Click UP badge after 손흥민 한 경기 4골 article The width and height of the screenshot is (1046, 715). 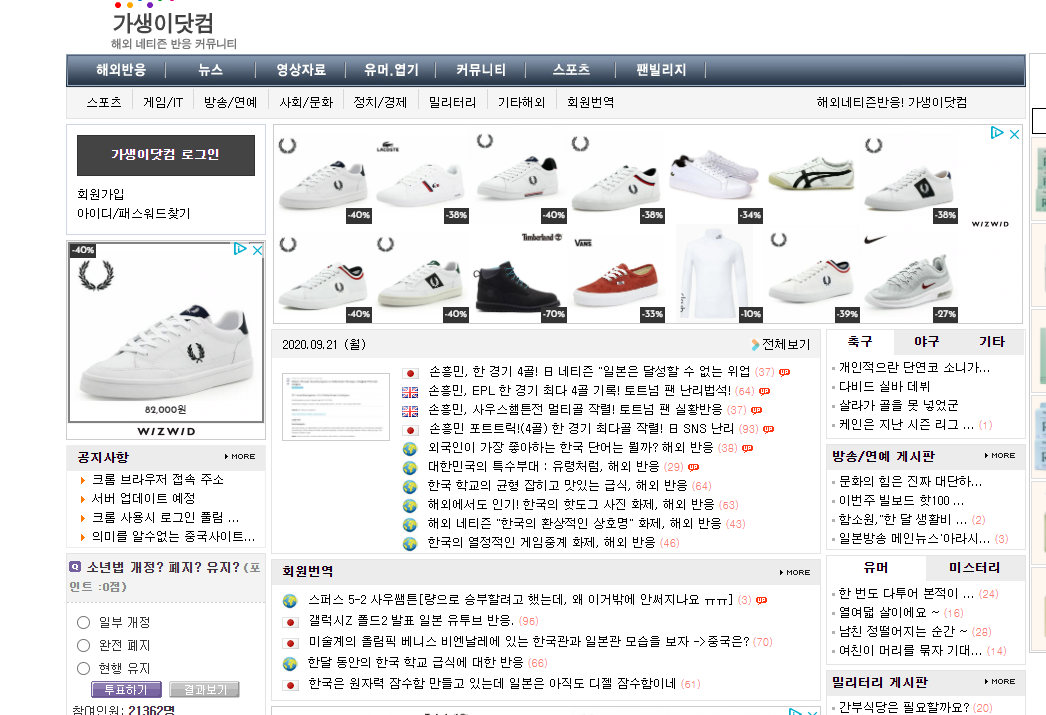pyautogui.click(x=784, y=372)
